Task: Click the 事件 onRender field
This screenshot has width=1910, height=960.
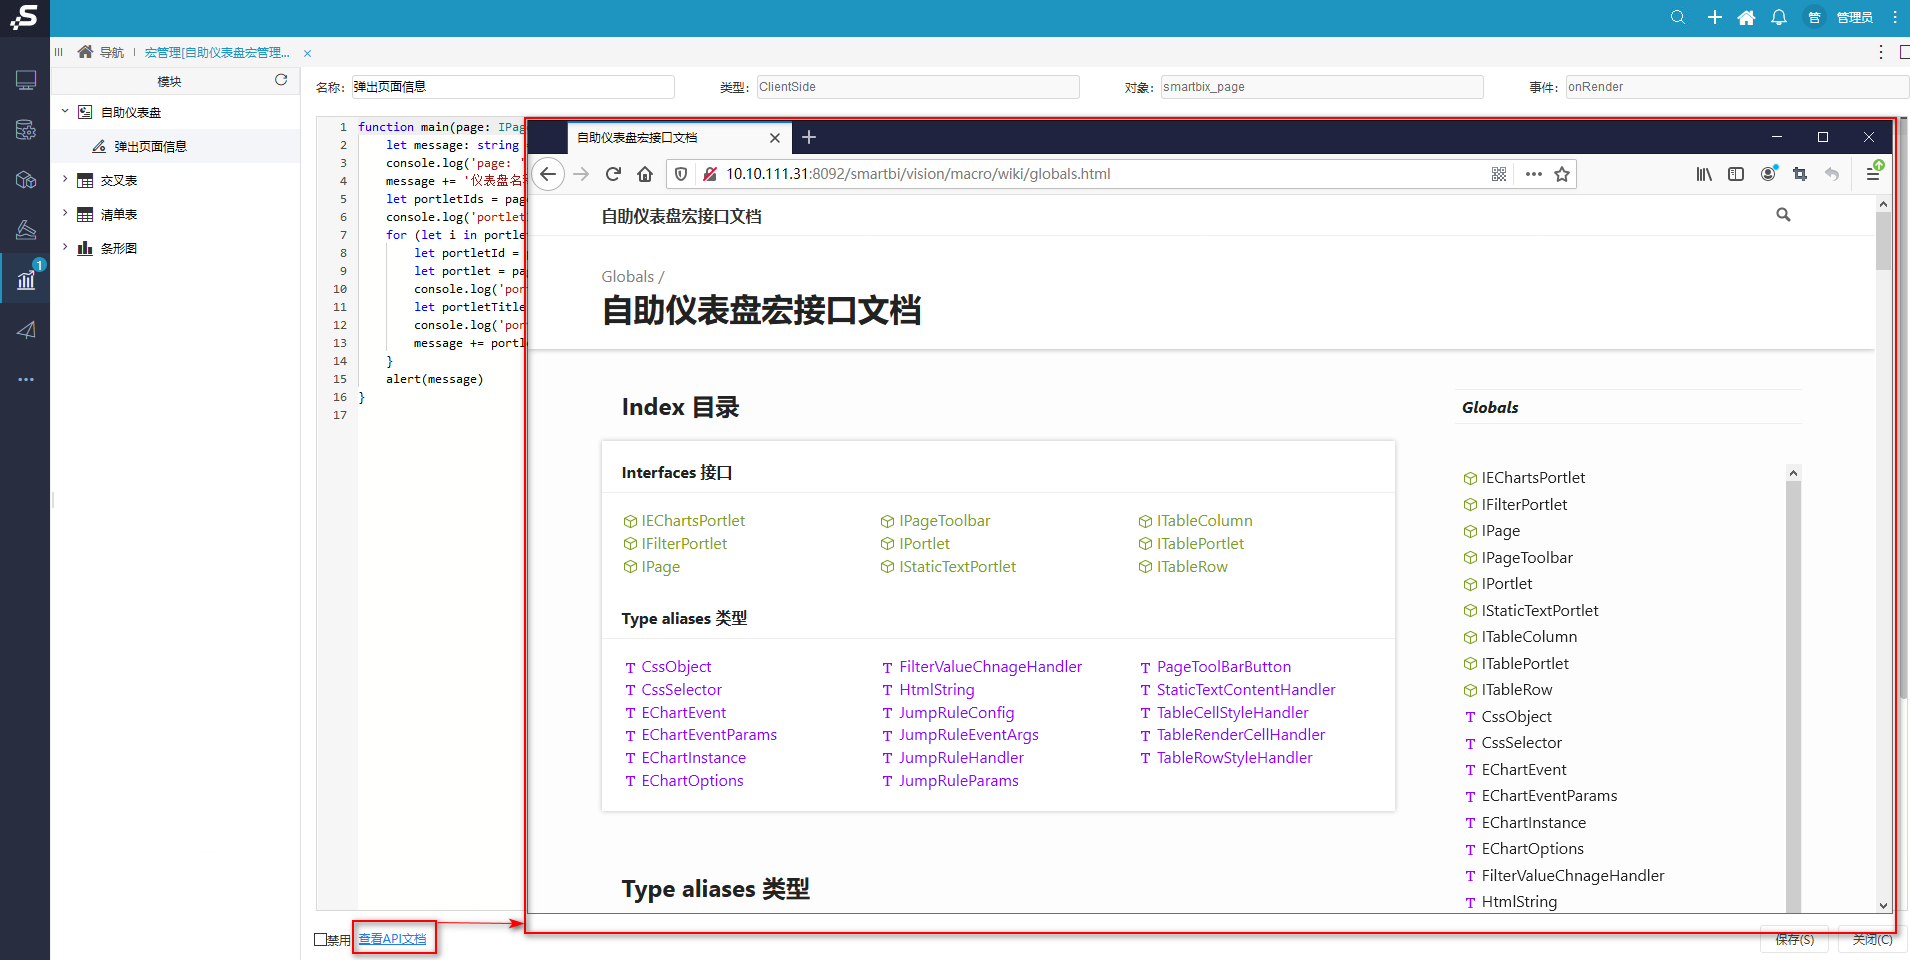Action: pos(1736,87)
